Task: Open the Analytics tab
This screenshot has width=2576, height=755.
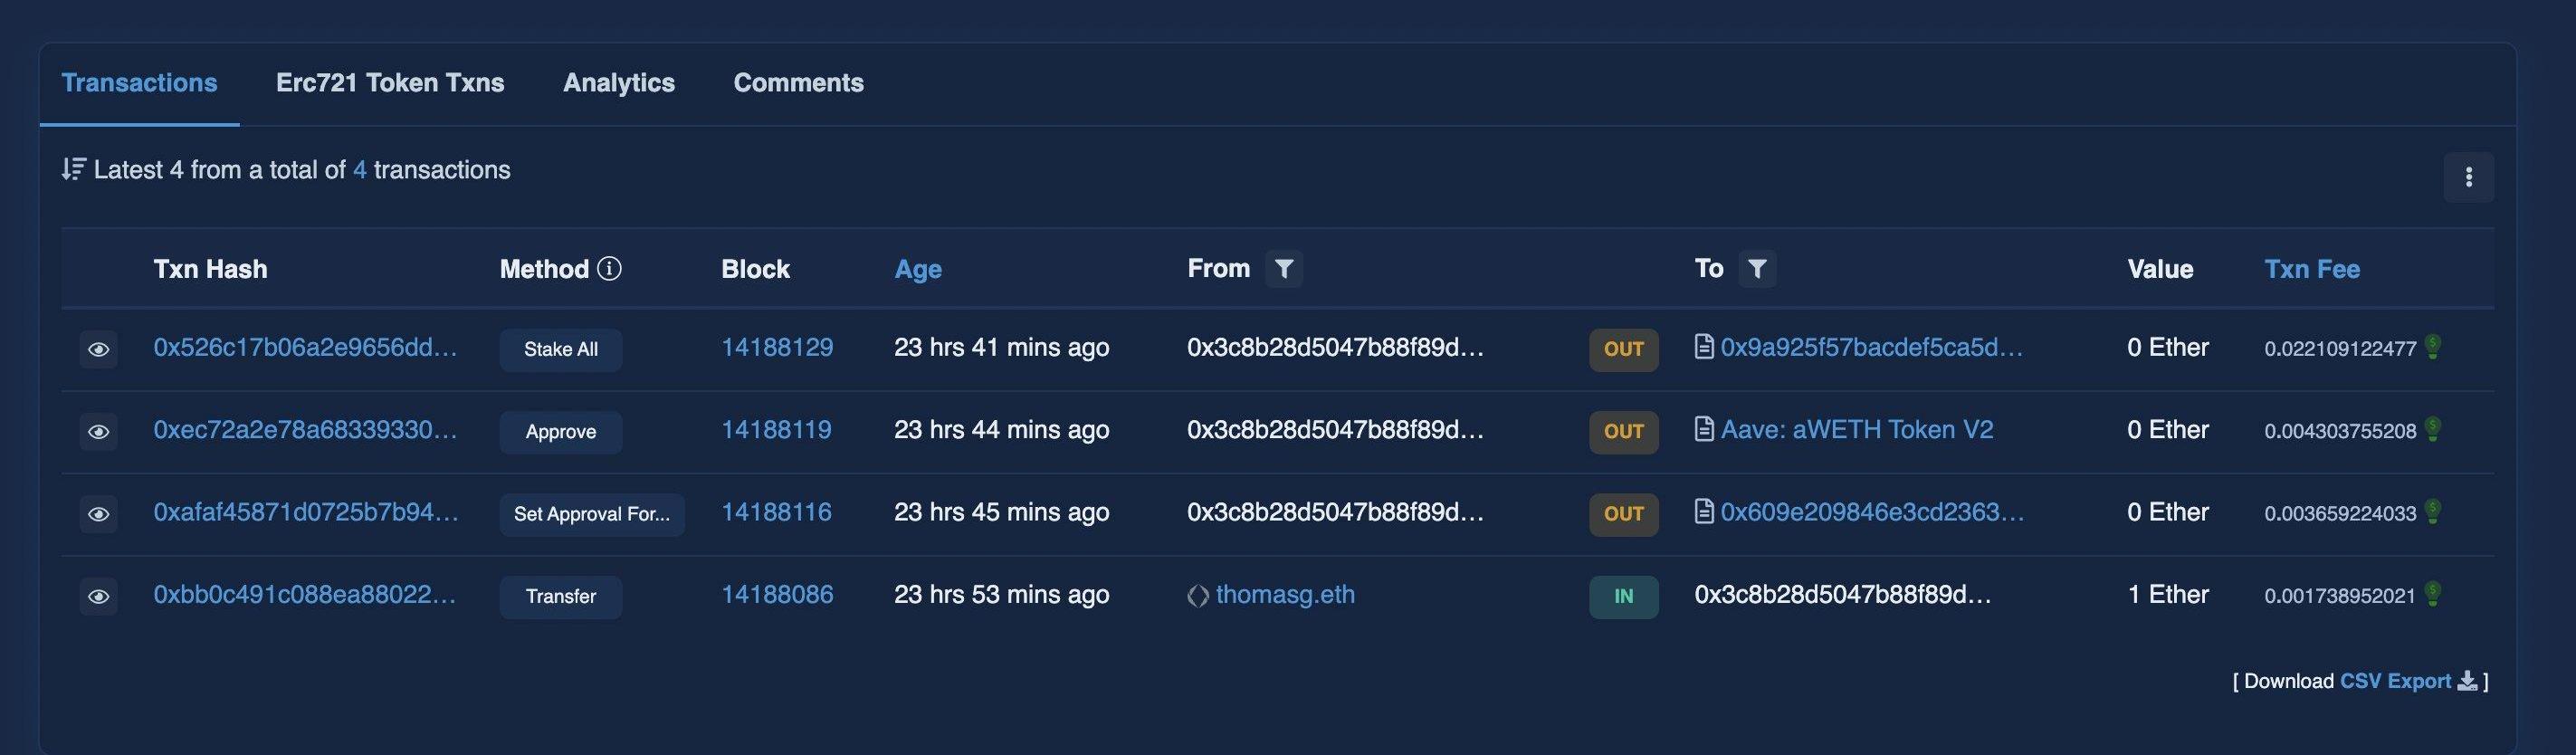Action: pos(619,83)
